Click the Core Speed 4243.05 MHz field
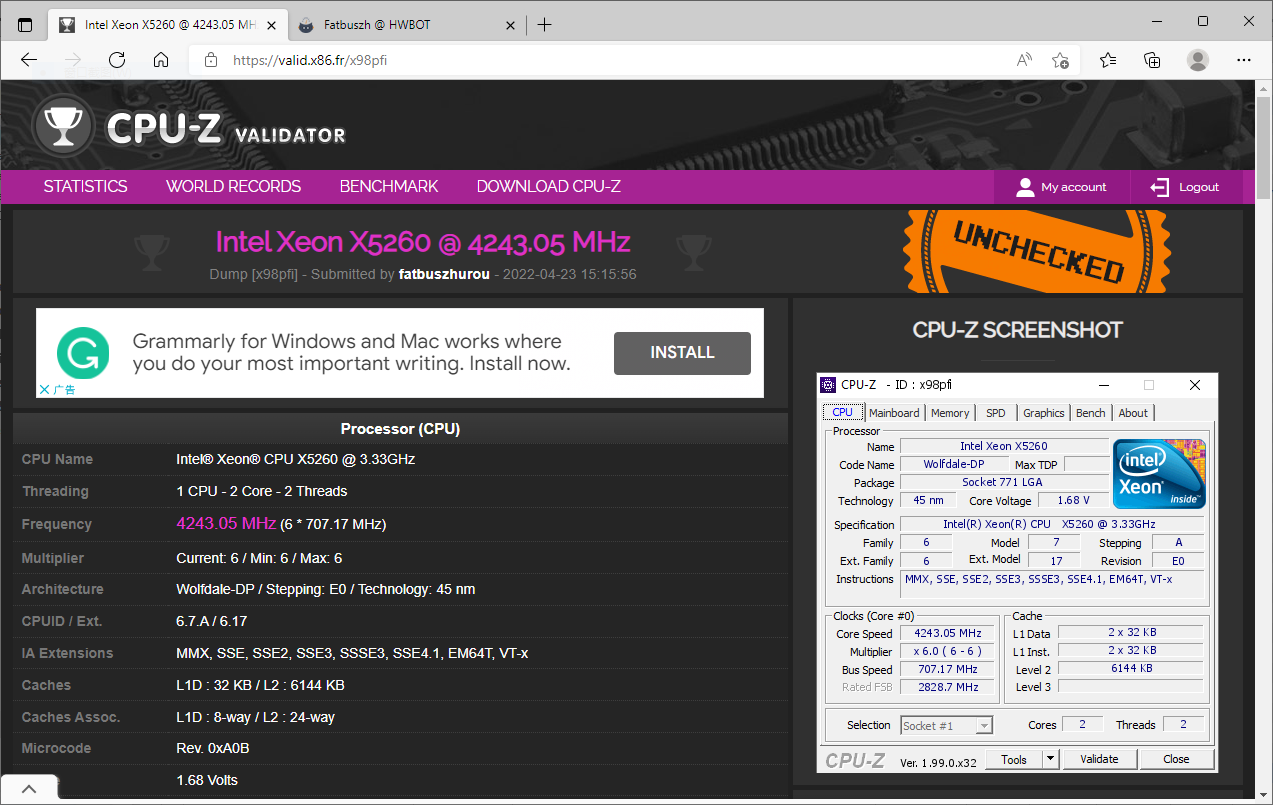 [947, 633]
